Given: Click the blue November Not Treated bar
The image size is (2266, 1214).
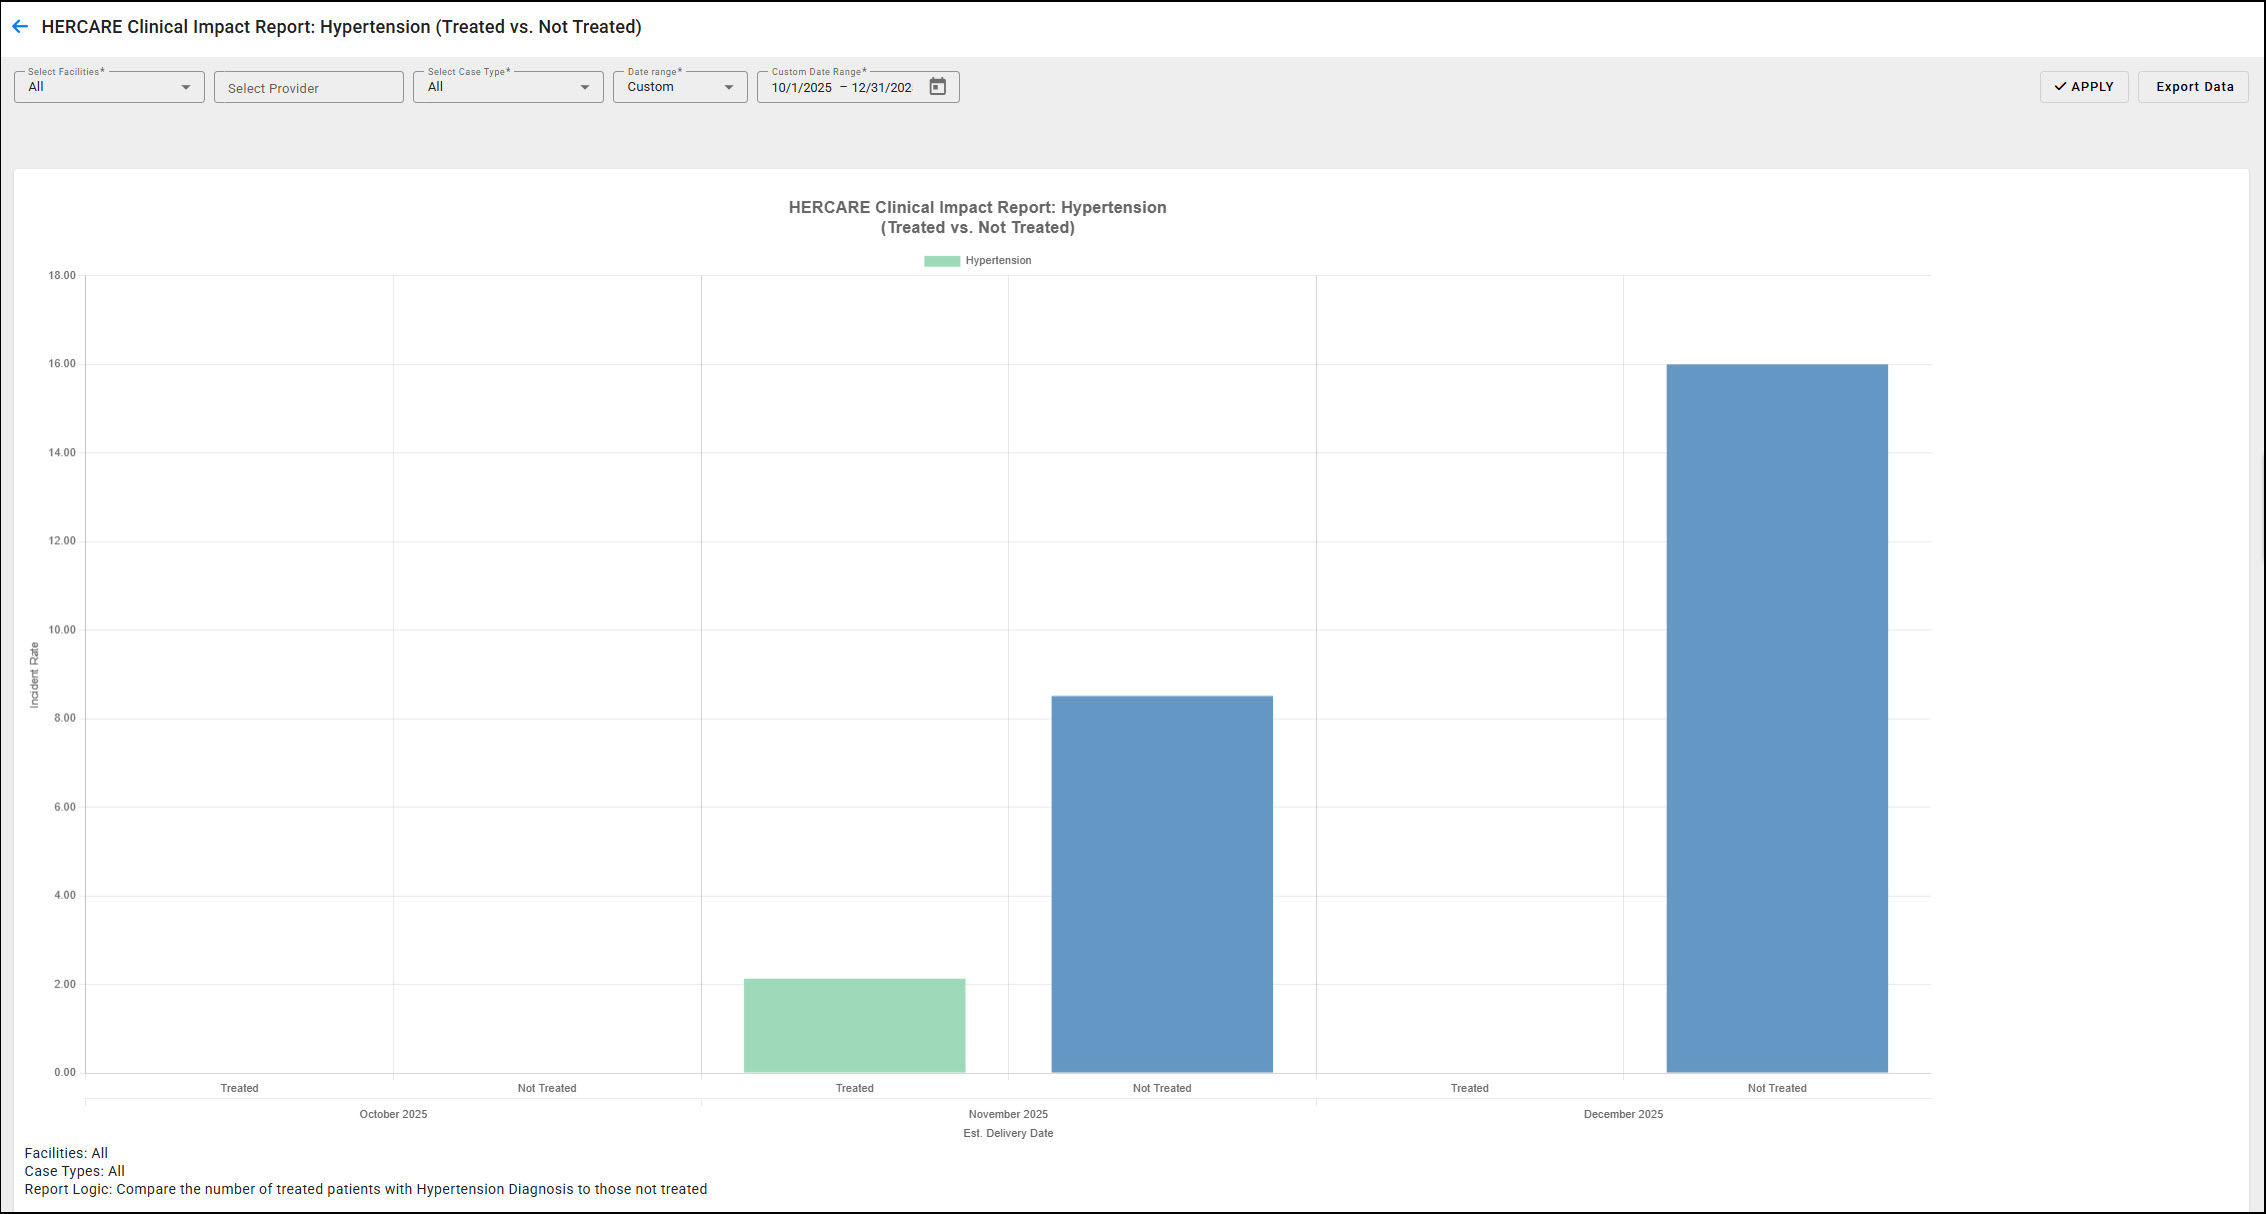Looking at the screenshot, I should (x=1161, y=884).
